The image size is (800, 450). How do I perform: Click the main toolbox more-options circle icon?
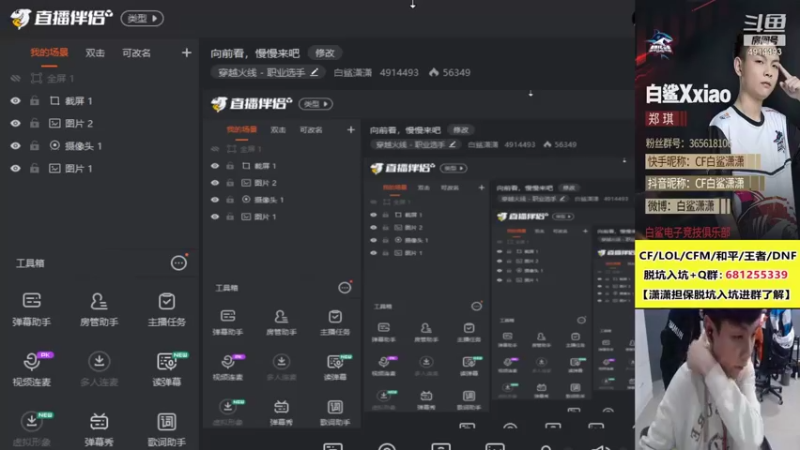pos(179,263)
